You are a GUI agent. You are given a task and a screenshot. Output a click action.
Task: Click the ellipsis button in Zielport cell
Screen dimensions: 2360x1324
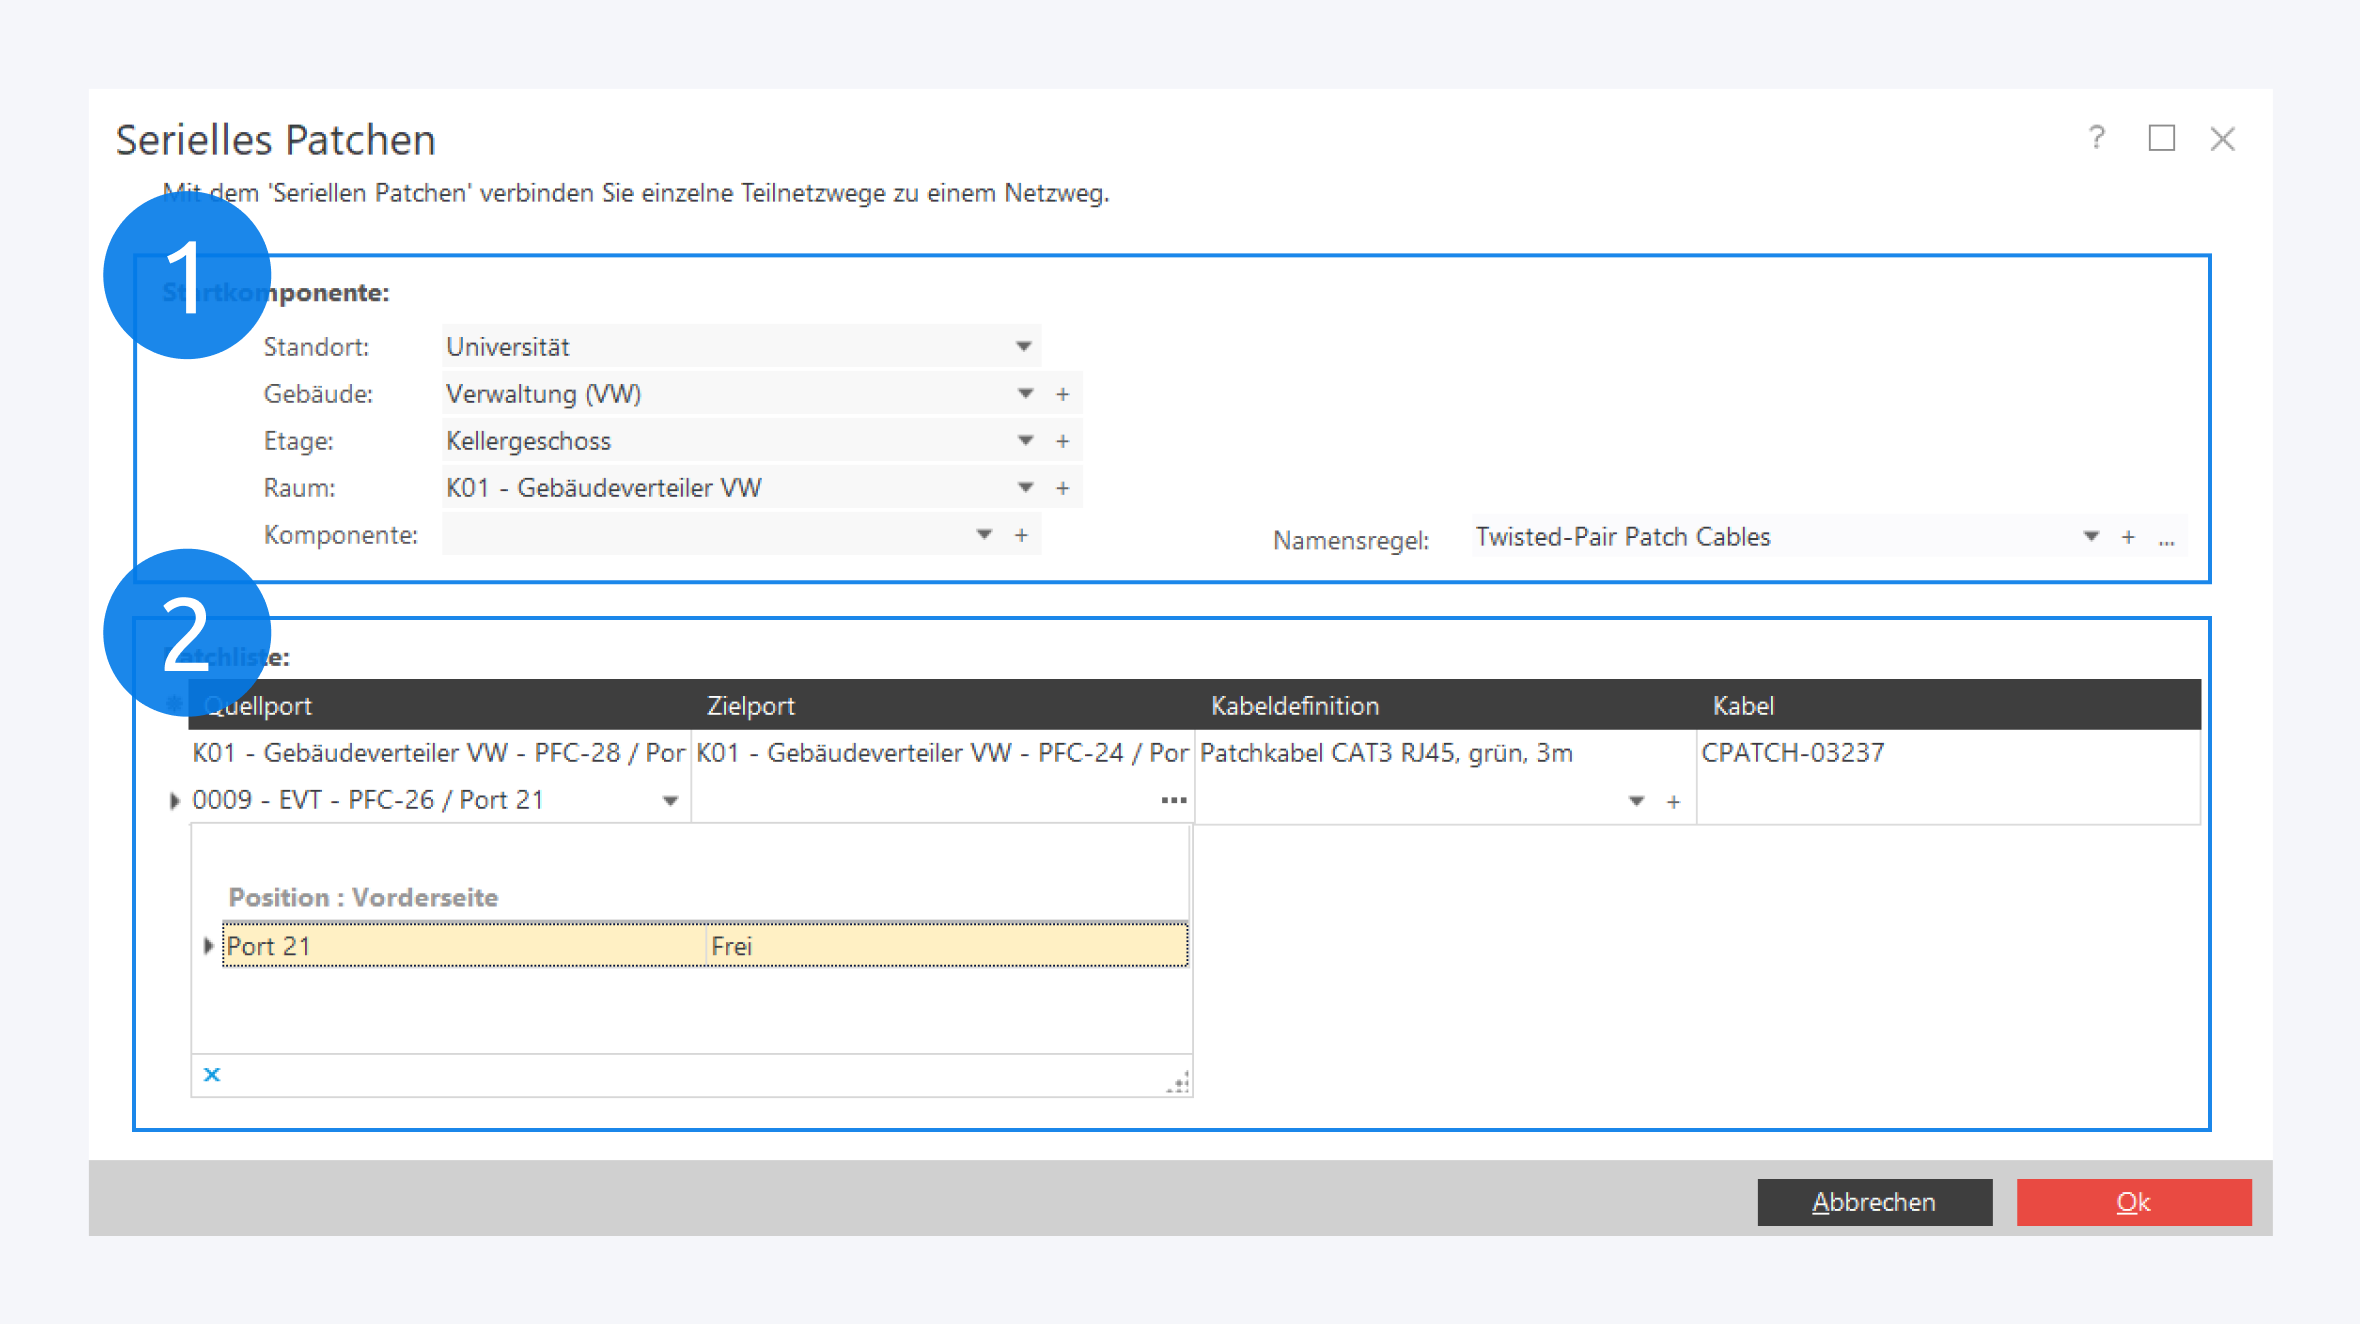point(1173,800)
